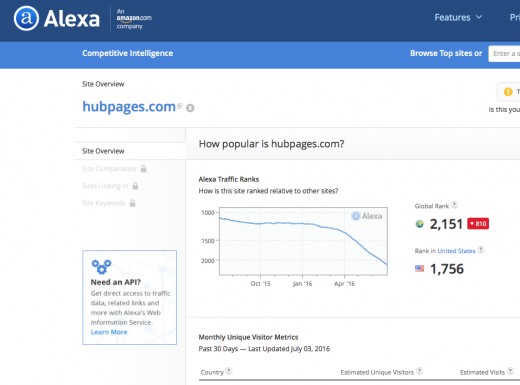The image size is (520, 385).
Task: Click the Alexa traffic rank graph
Action: (303, 241)
